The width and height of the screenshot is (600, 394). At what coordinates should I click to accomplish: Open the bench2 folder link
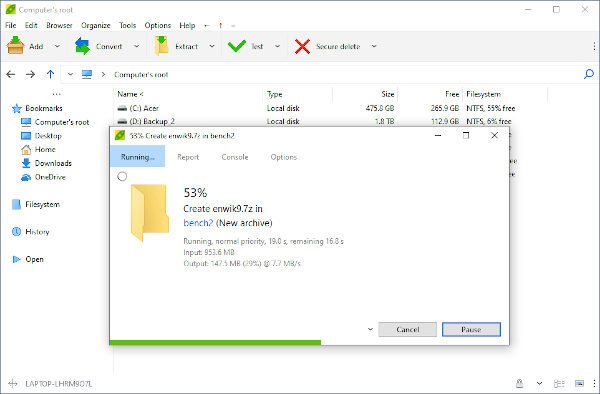198,223
